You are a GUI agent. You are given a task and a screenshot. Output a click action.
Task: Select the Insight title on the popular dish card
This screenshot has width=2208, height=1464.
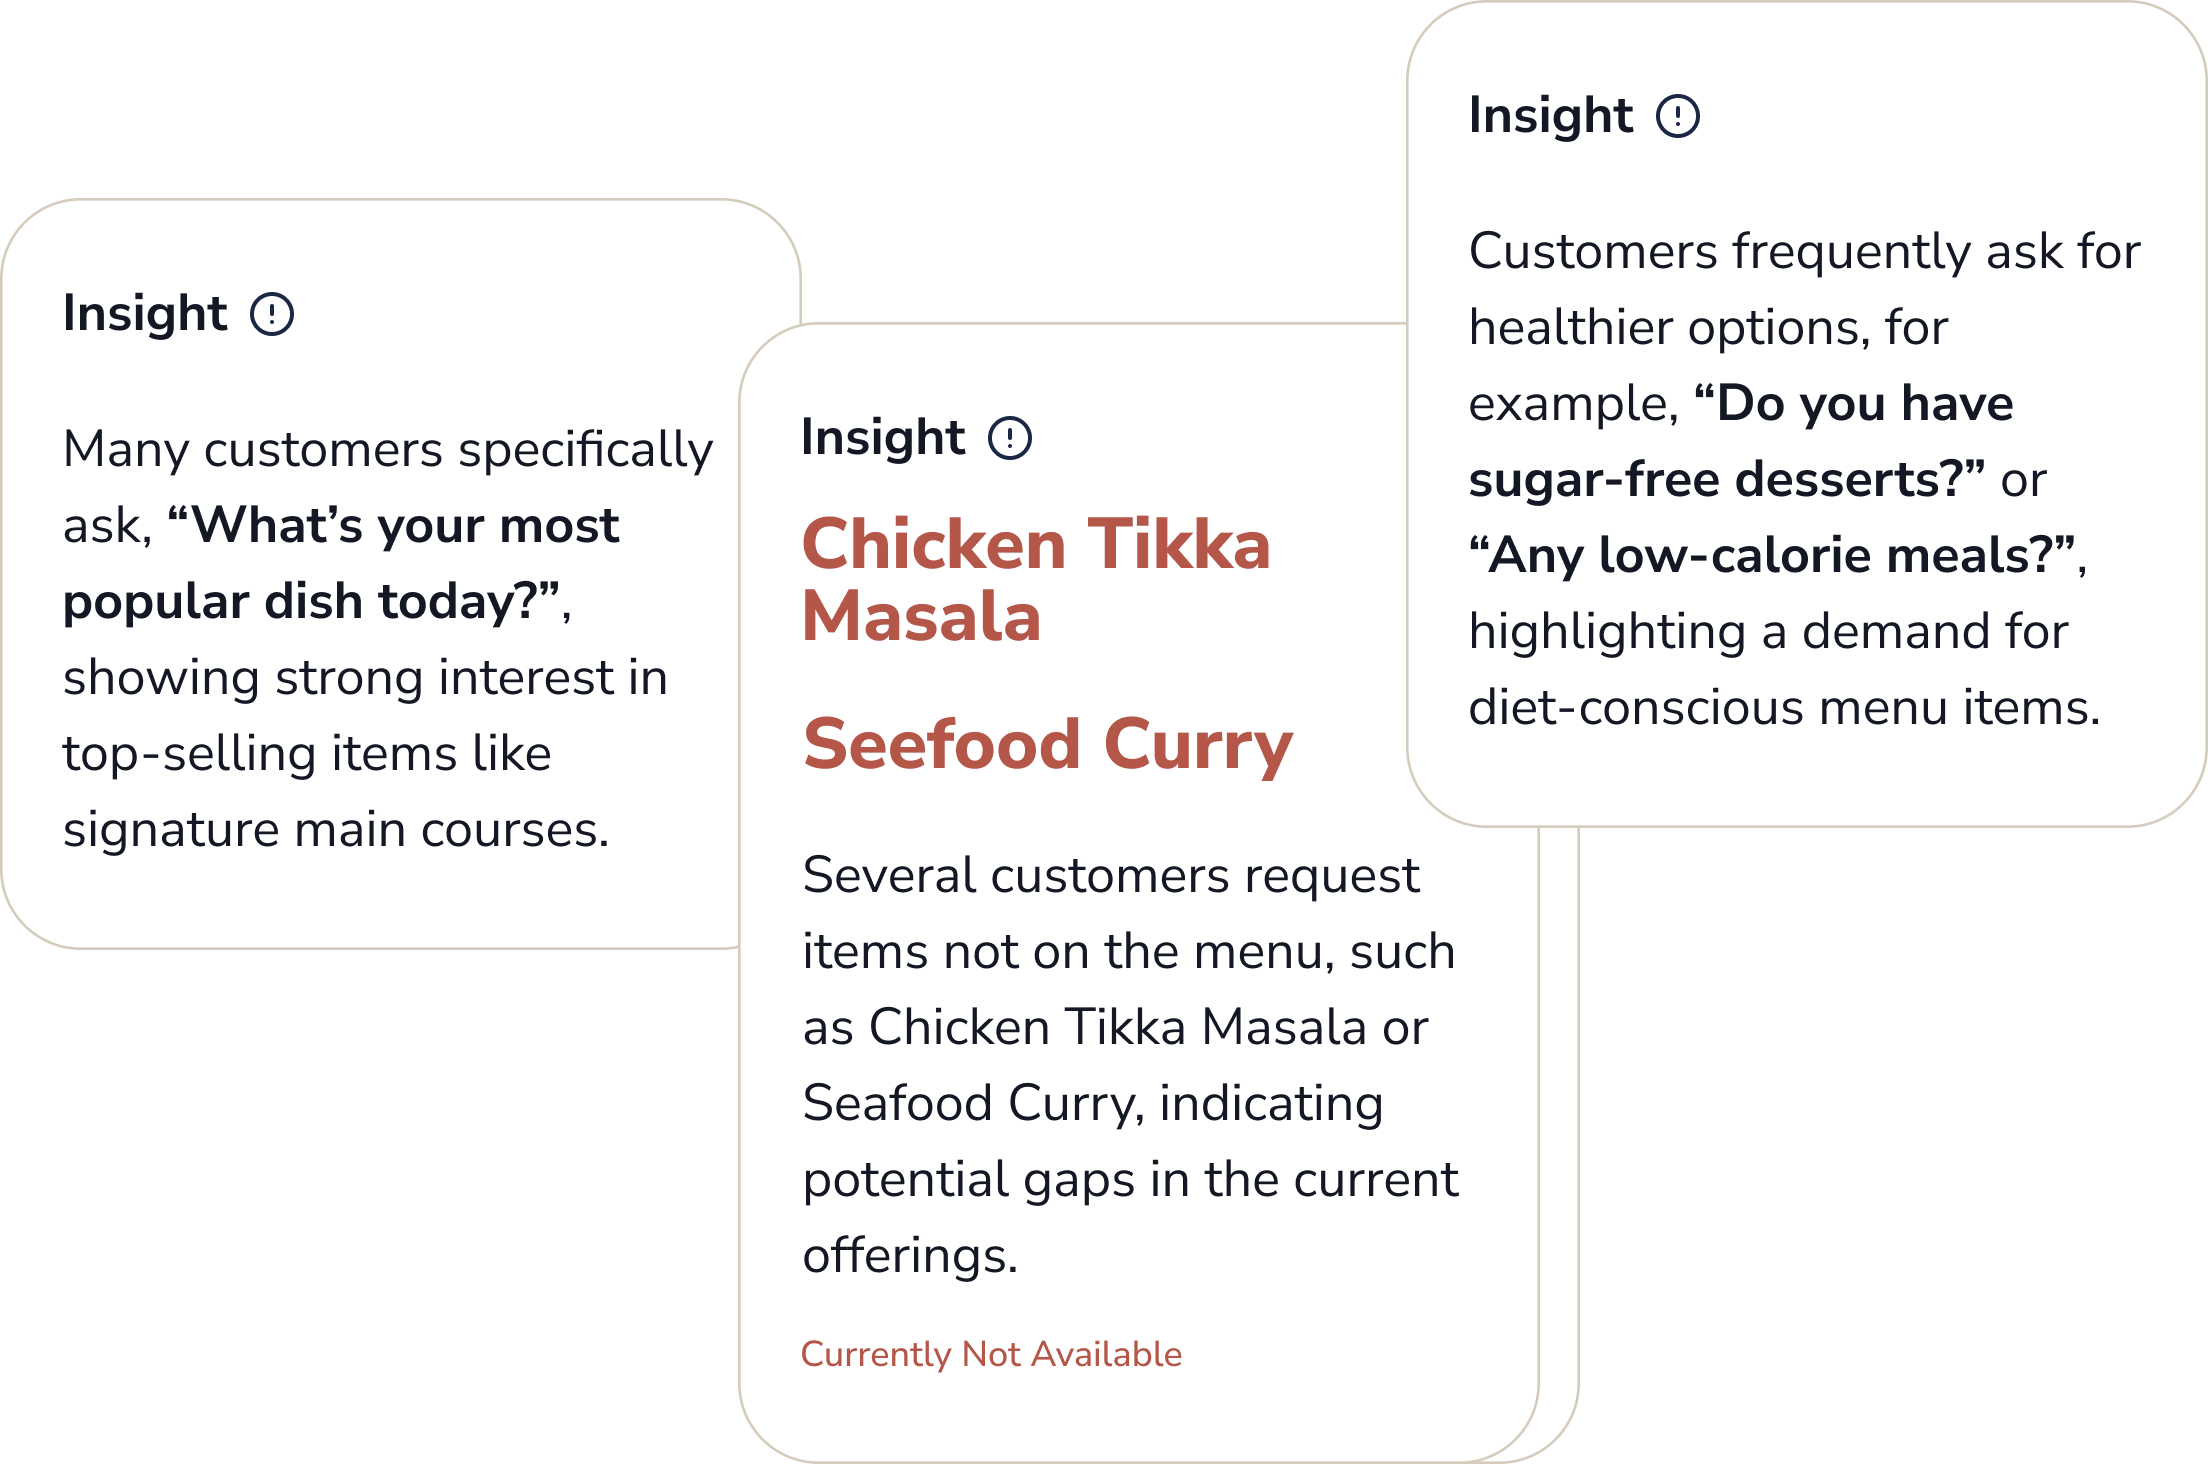[x=145, y=314]
